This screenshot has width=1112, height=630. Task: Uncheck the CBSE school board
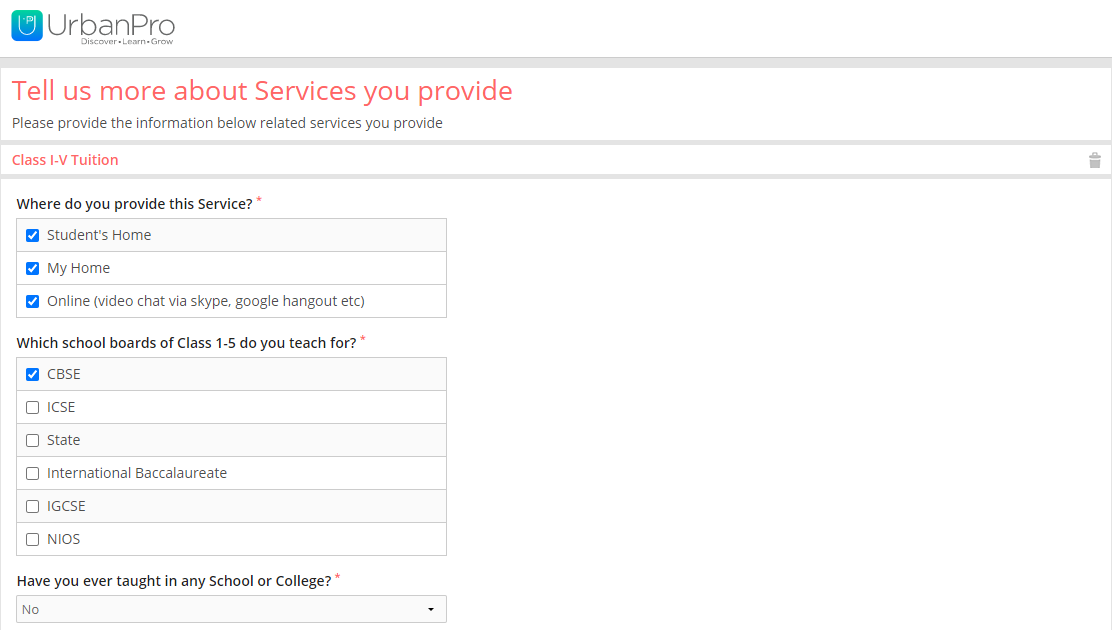pos(32,374)
